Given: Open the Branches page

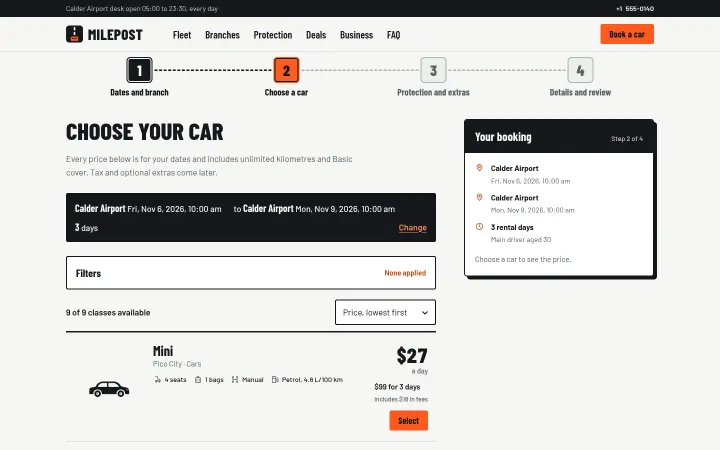Looking at the screenshot, I should 222,35.
